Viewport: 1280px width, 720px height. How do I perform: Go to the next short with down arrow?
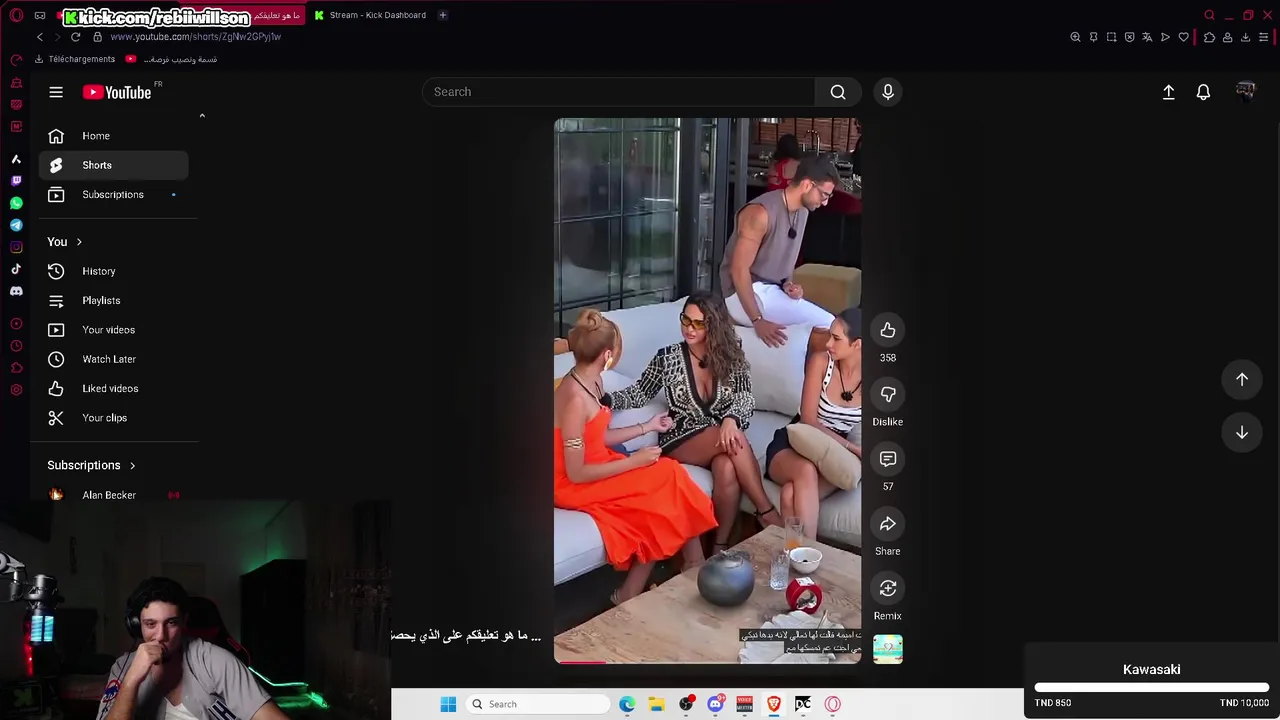pos(1242,432)
